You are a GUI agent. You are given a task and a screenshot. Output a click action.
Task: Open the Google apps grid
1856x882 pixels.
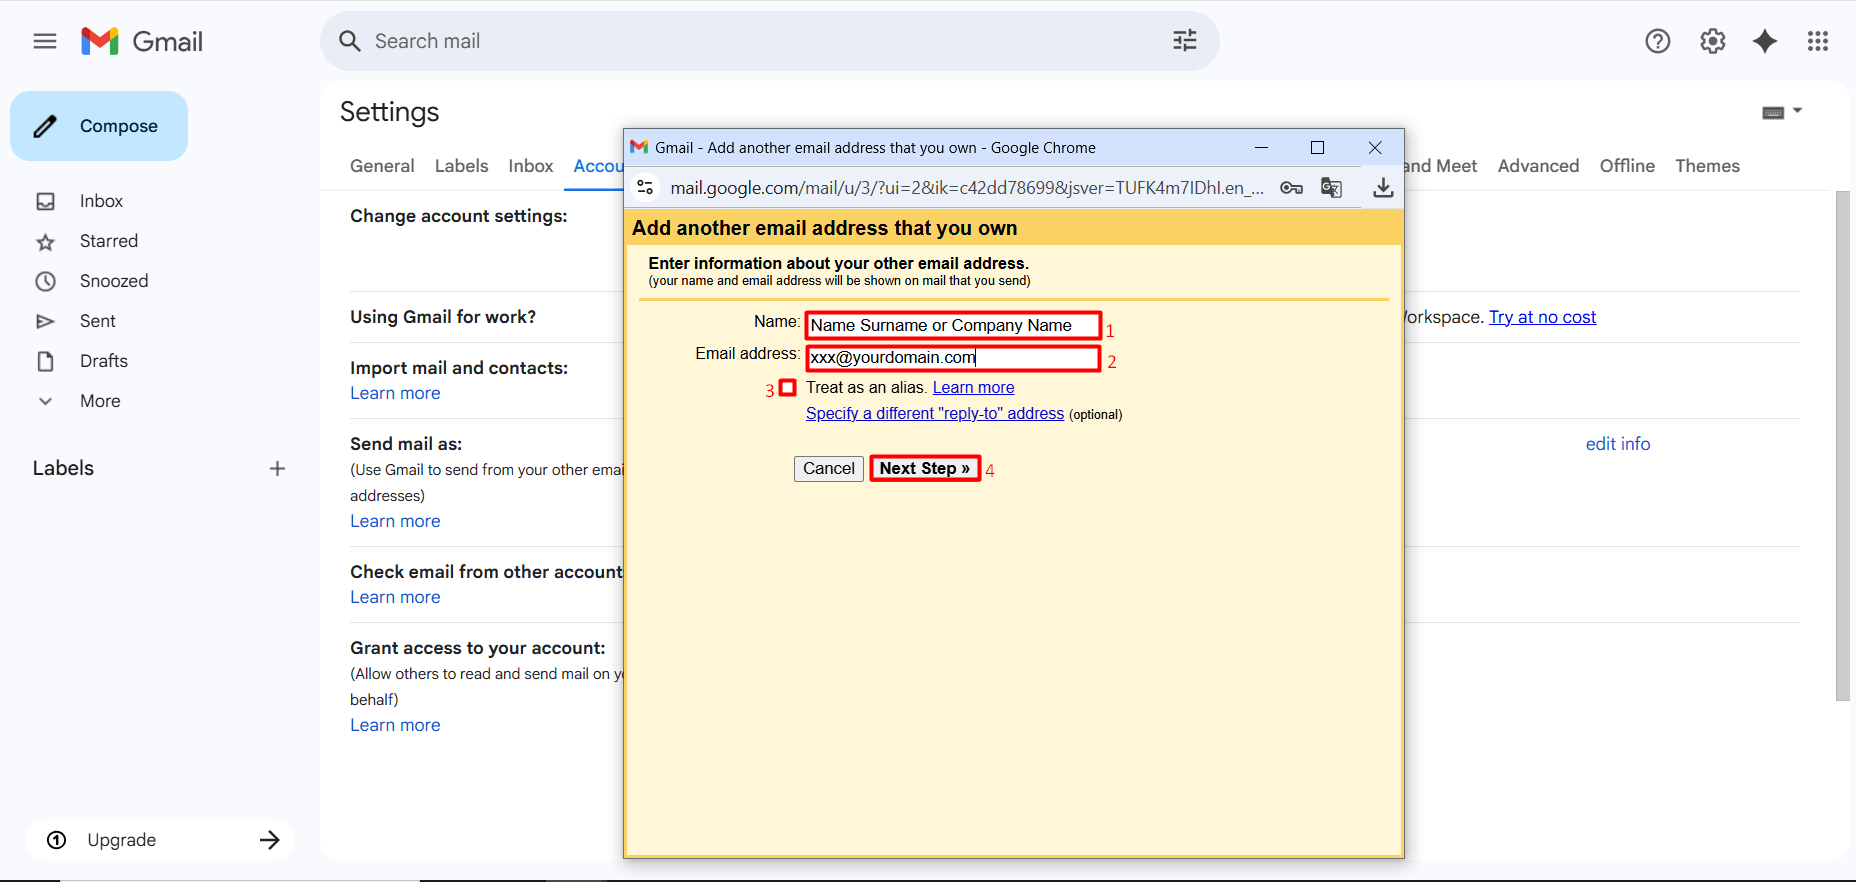(x=1818, y=41)
